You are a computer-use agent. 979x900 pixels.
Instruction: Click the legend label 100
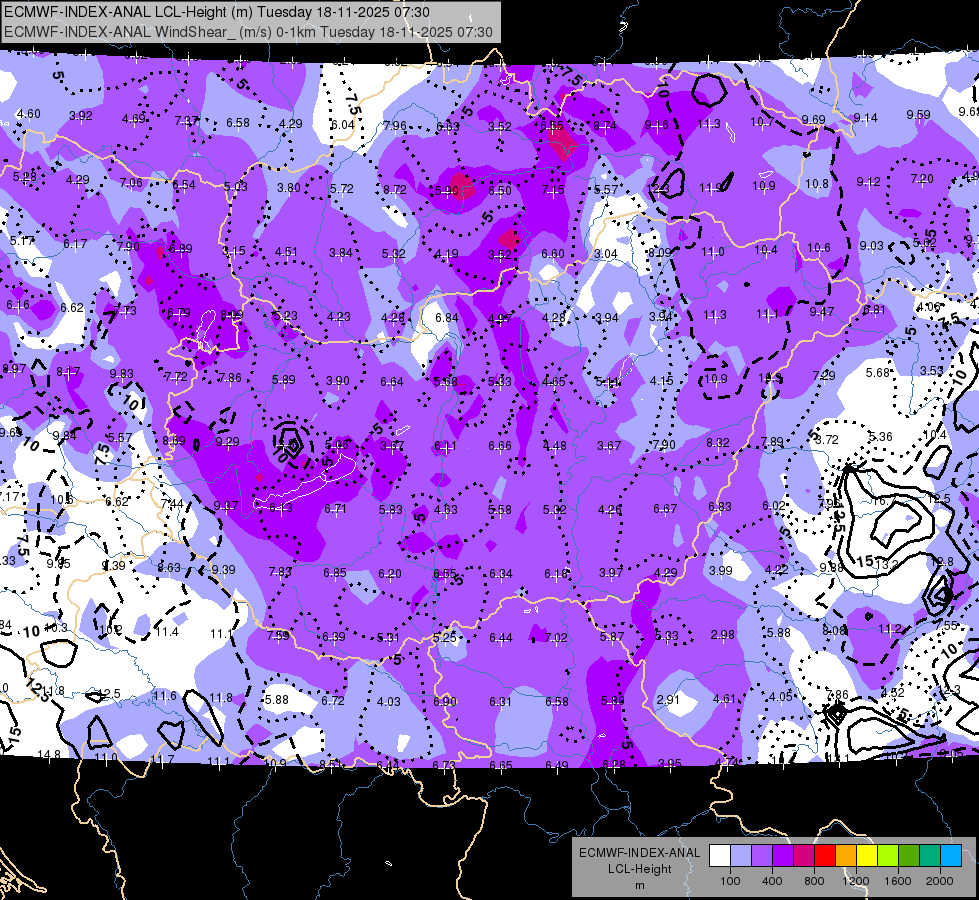coord(730,881)
